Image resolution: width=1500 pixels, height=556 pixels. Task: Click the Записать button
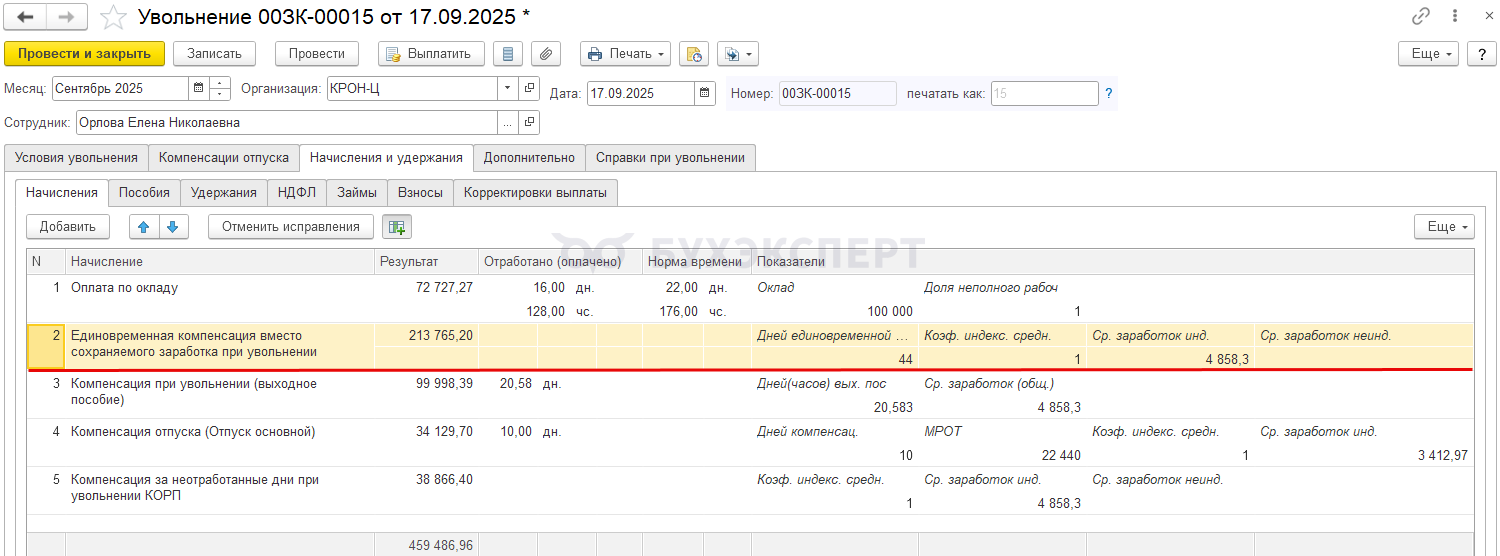coord(214,53)
